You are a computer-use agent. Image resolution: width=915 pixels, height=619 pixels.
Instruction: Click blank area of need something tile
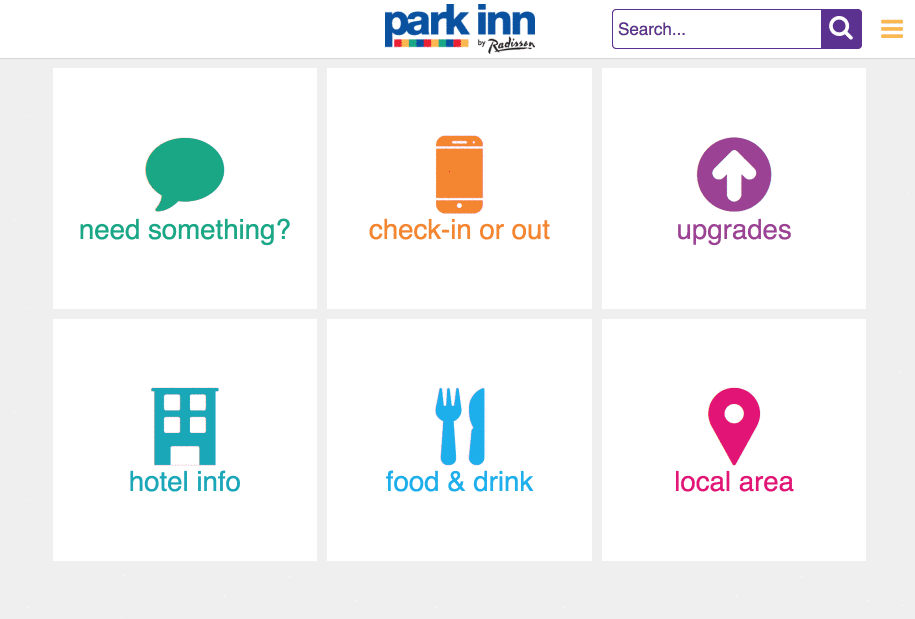point(184,277)
